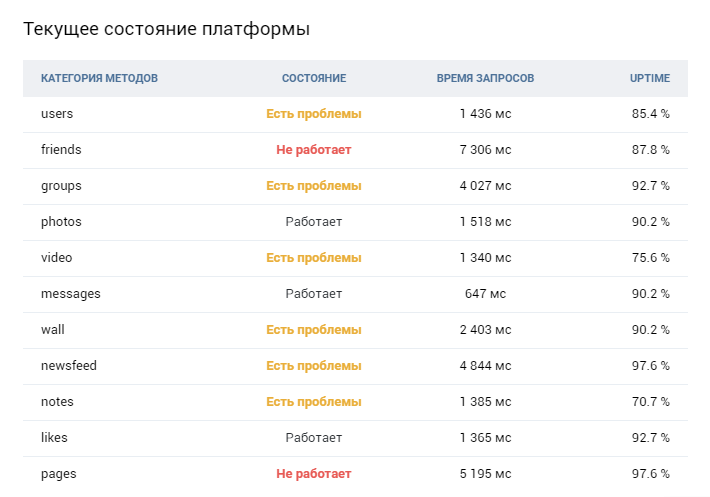Click the 'Время запросов' column header
Screen dimensions: 710x497
(485, 78)
